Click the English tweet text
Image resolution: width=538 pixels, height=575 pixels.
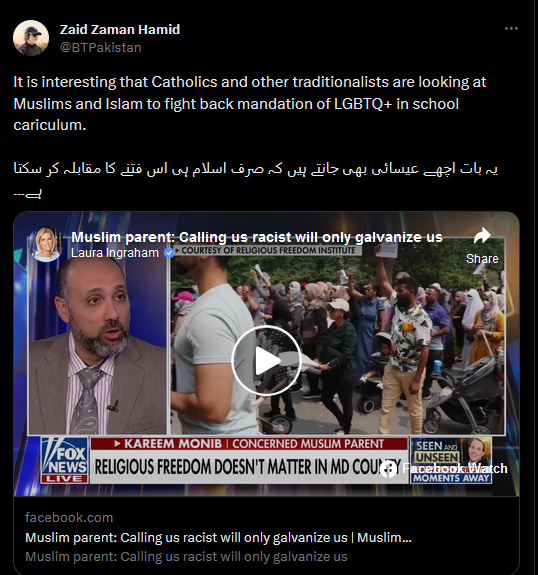click(x=250, y=103)
